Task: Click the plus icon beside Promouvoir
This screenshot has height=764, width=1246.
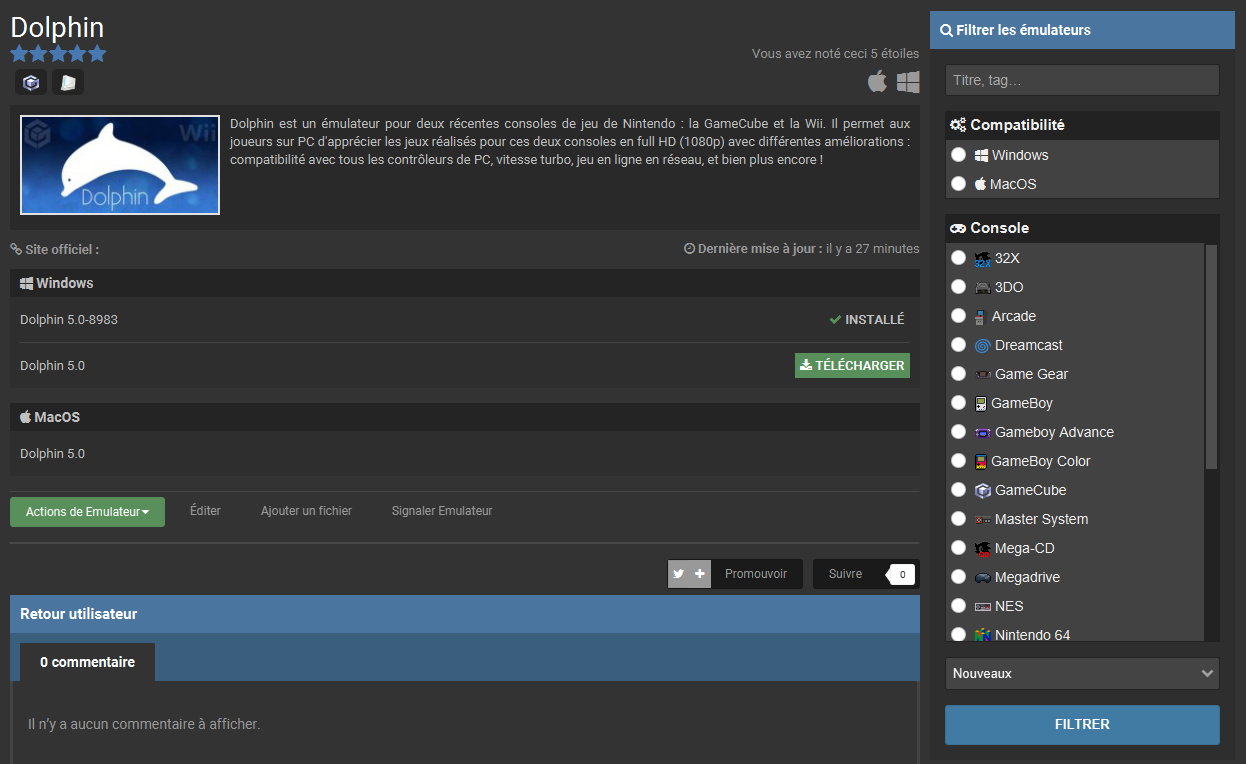Action: coord(700,574)
